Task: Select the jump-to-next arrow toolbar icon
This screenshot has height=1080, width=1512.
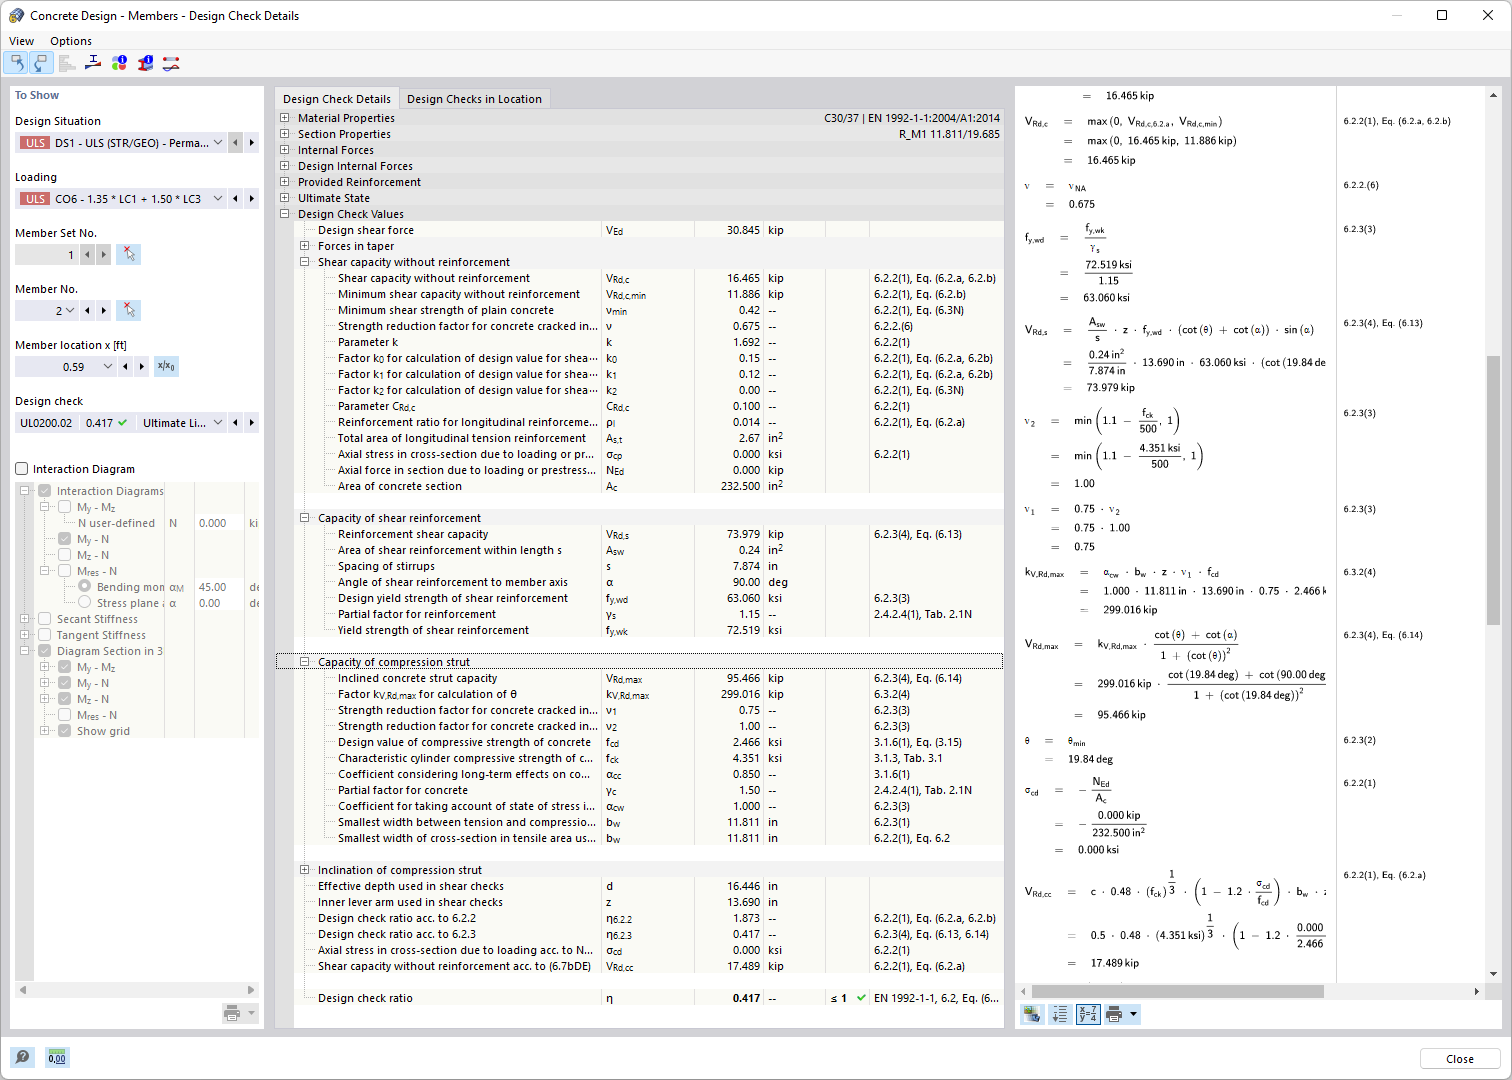Action: coord(41,62)
